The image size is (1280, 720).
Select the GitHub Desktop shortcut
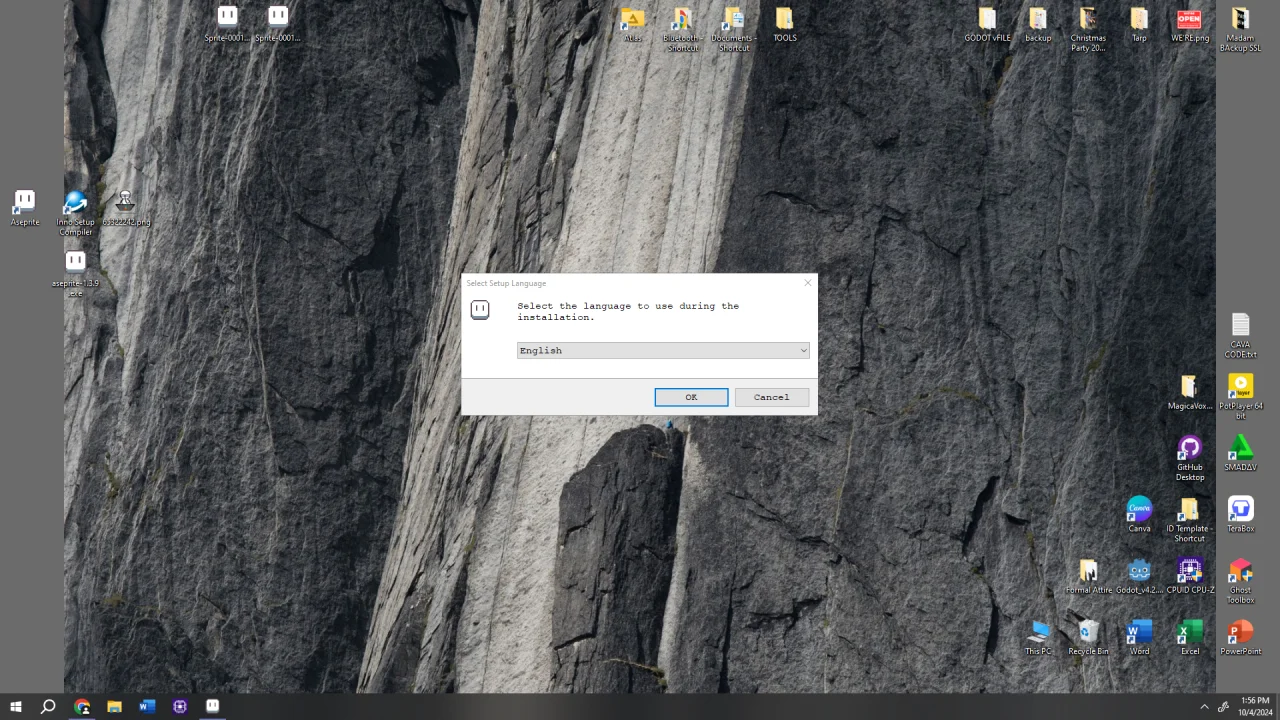pyautogui.click(x=1189, y=458)
